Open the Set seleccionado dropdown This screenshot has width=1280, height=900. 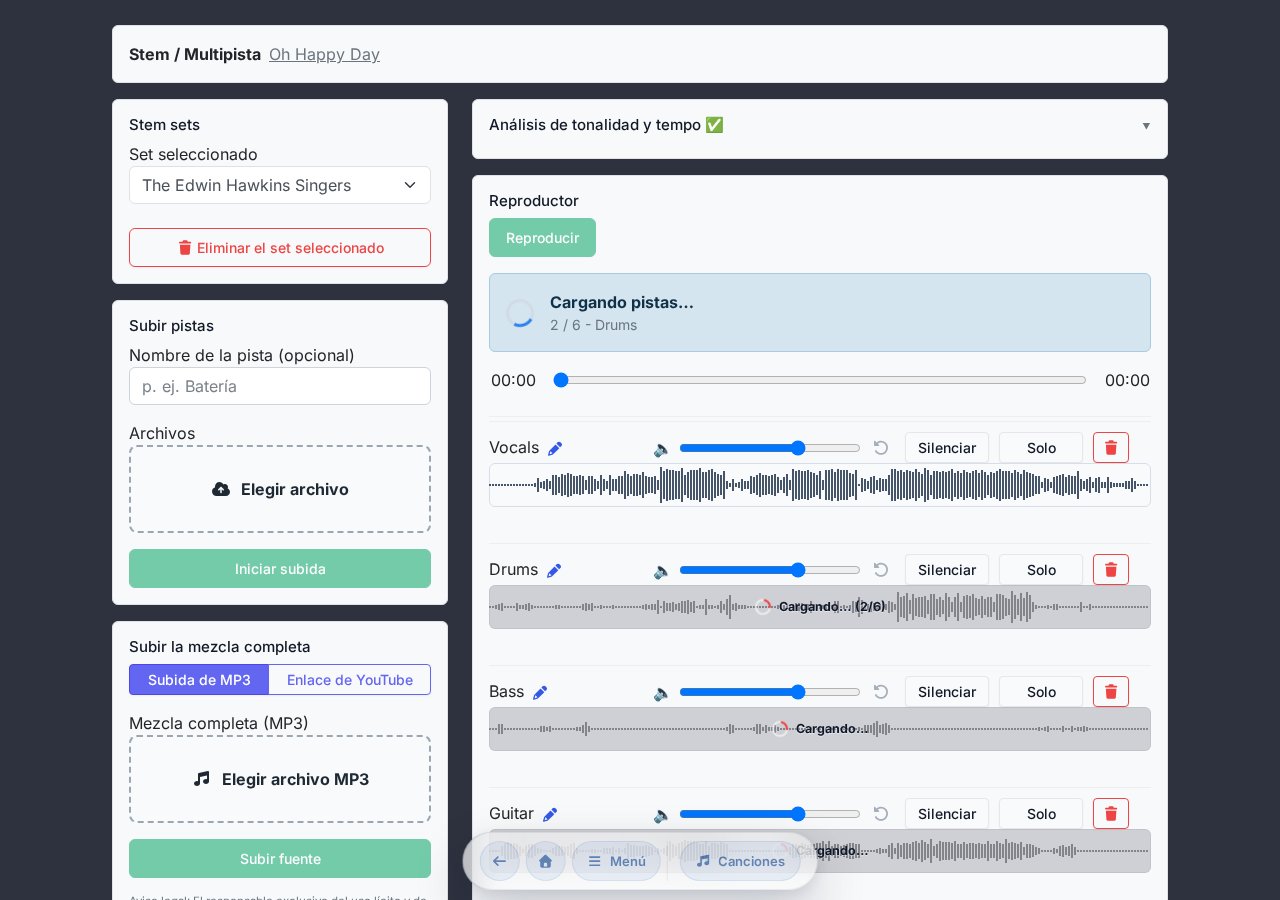click(280, 185)
